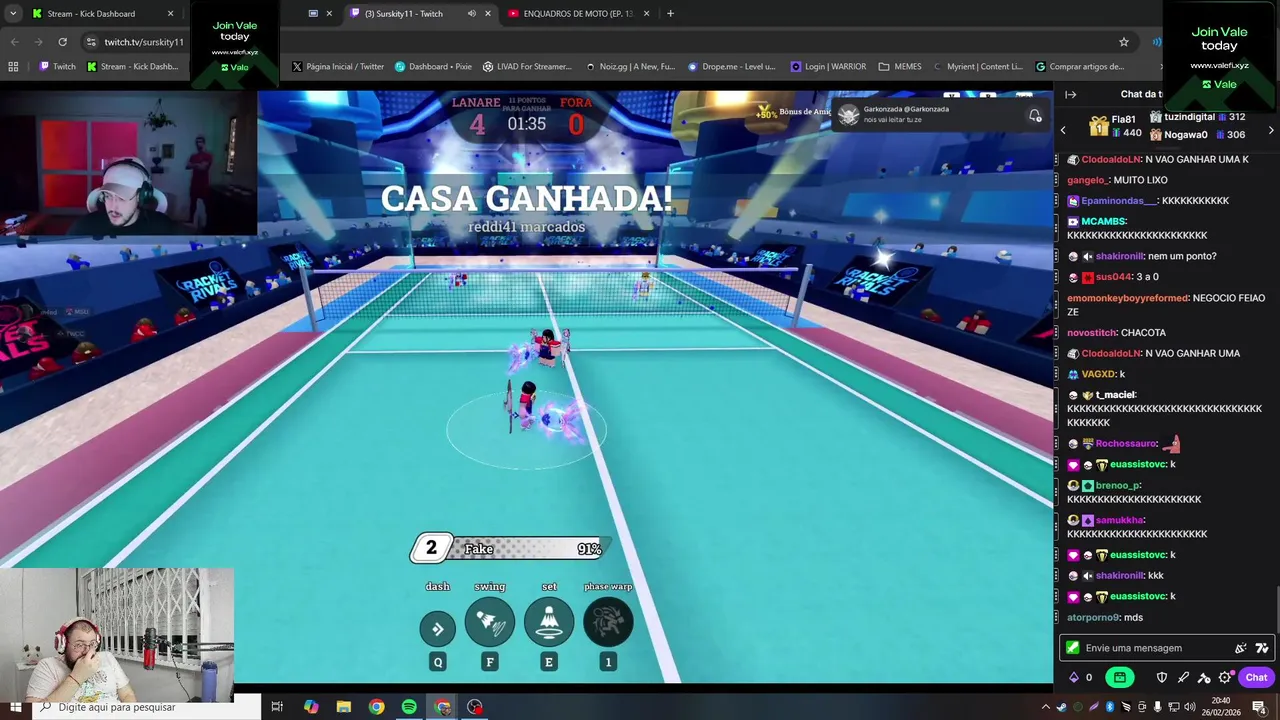This screenshot has height=720, width=1280.
Task: Open the tab search dropdown
Action: coord(12,13)
